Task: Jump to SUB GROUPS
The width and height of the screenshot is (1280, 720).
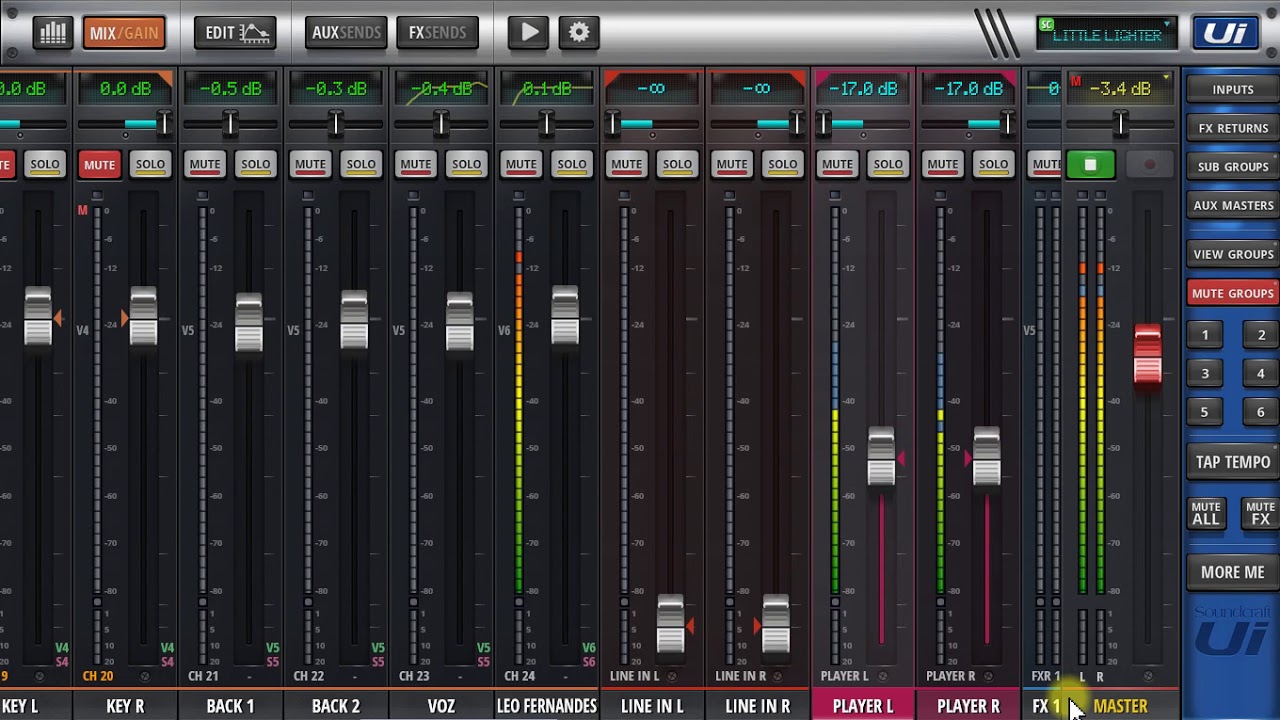Action: pos(1233,167)
